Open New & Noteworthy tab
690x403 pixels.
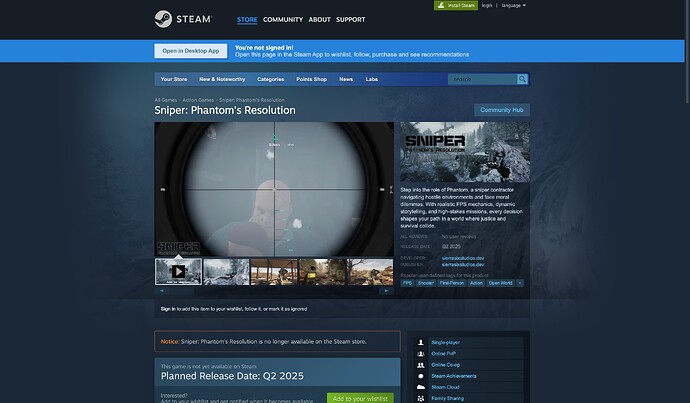pyautogui.click(x=222, y=79)
